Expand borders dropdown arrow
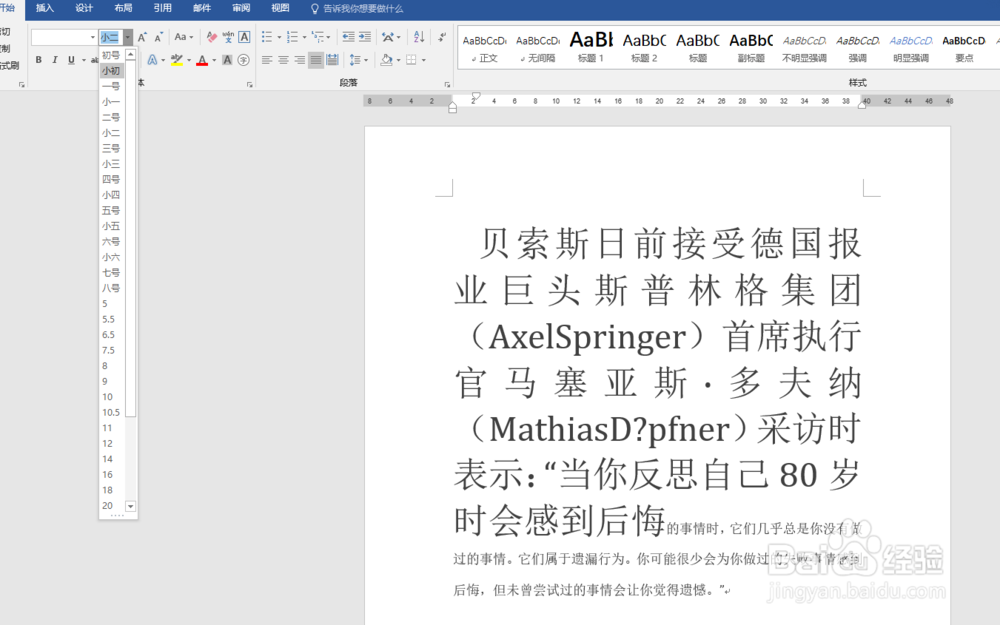The width and height of the screenshot is (1000, 625). pos(423,60)
